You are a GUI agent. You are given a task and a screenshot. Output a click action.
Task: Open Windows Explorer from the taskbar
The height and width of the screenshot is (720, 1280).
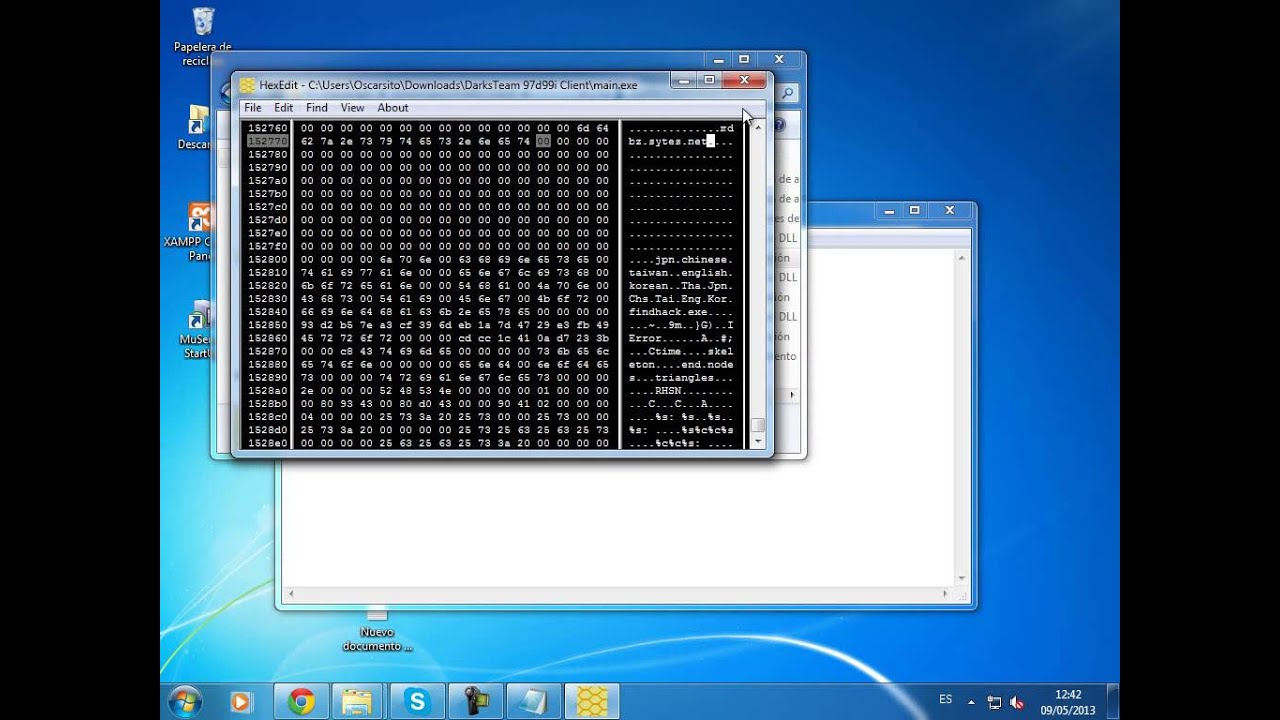click(357, 702)
